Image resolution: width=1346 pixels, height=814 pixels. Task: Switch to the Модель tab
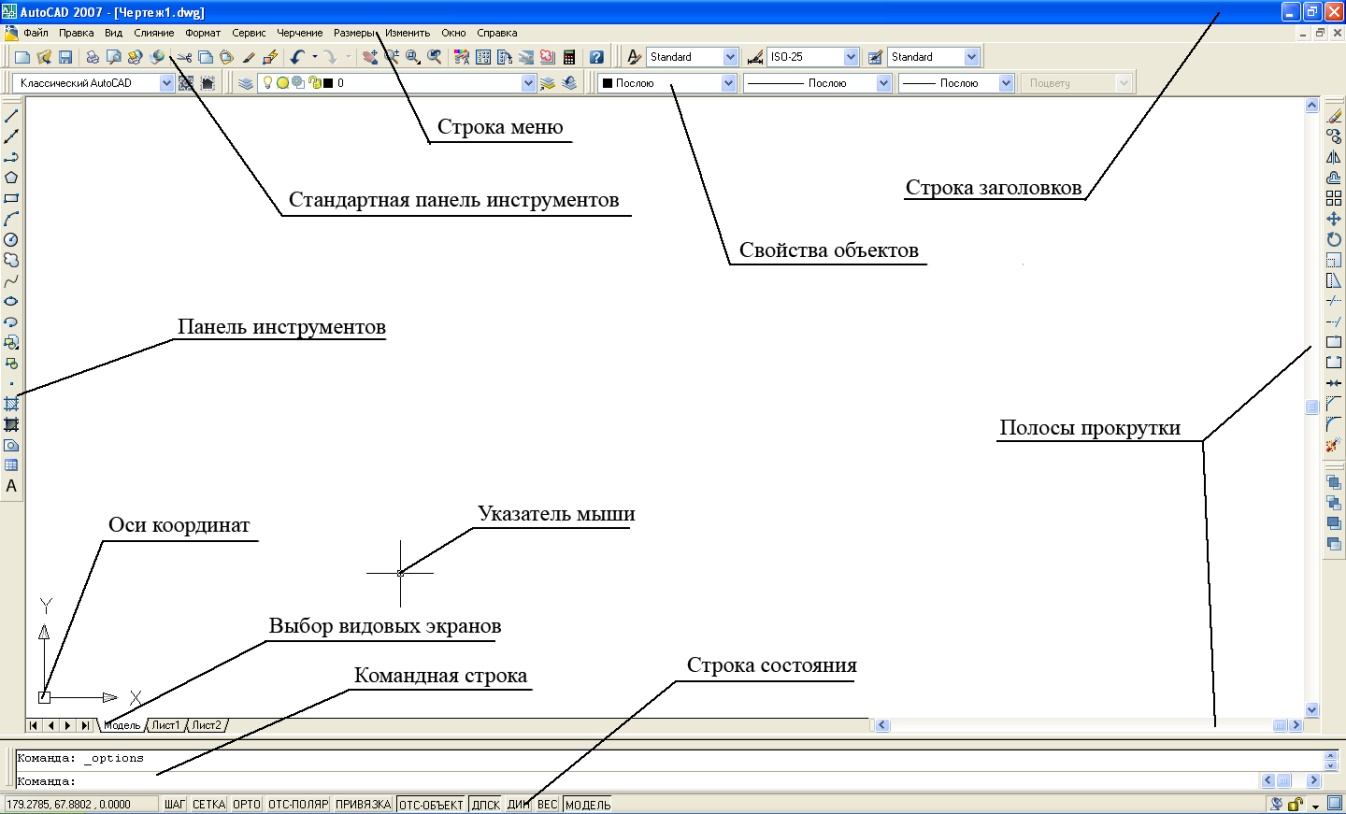[x=121, y=725]
